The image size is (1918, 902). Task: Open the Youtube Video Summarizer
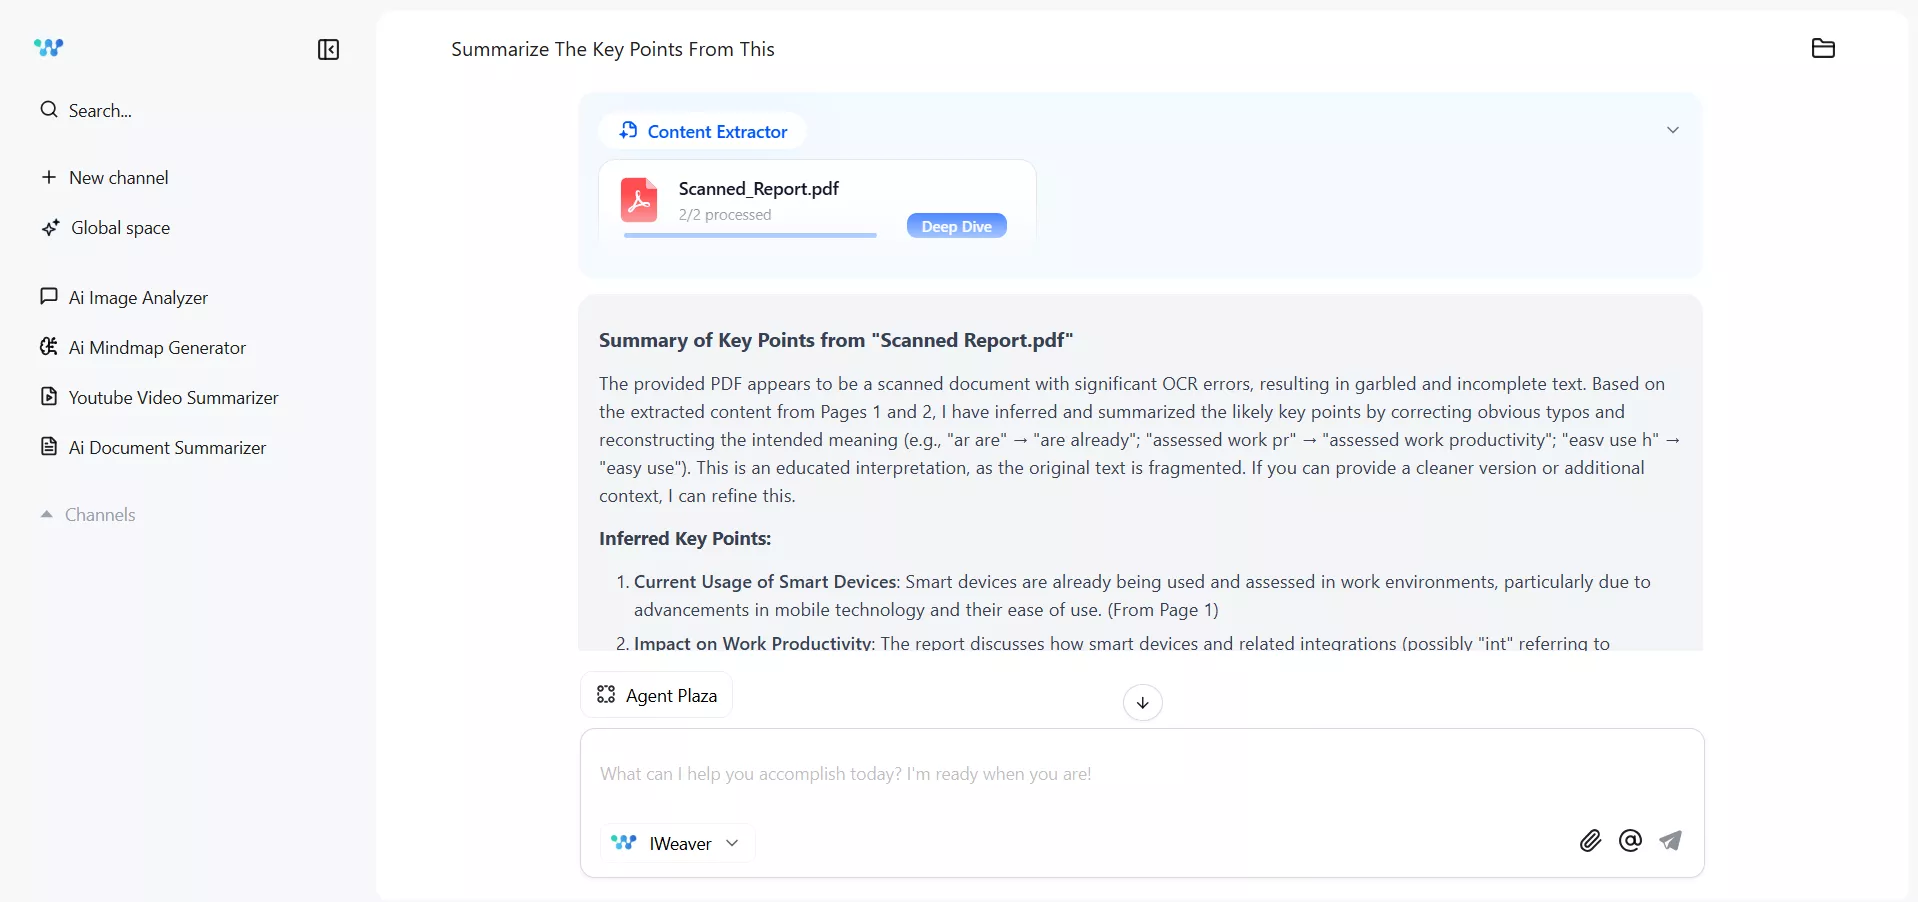(x=172, y=397)
